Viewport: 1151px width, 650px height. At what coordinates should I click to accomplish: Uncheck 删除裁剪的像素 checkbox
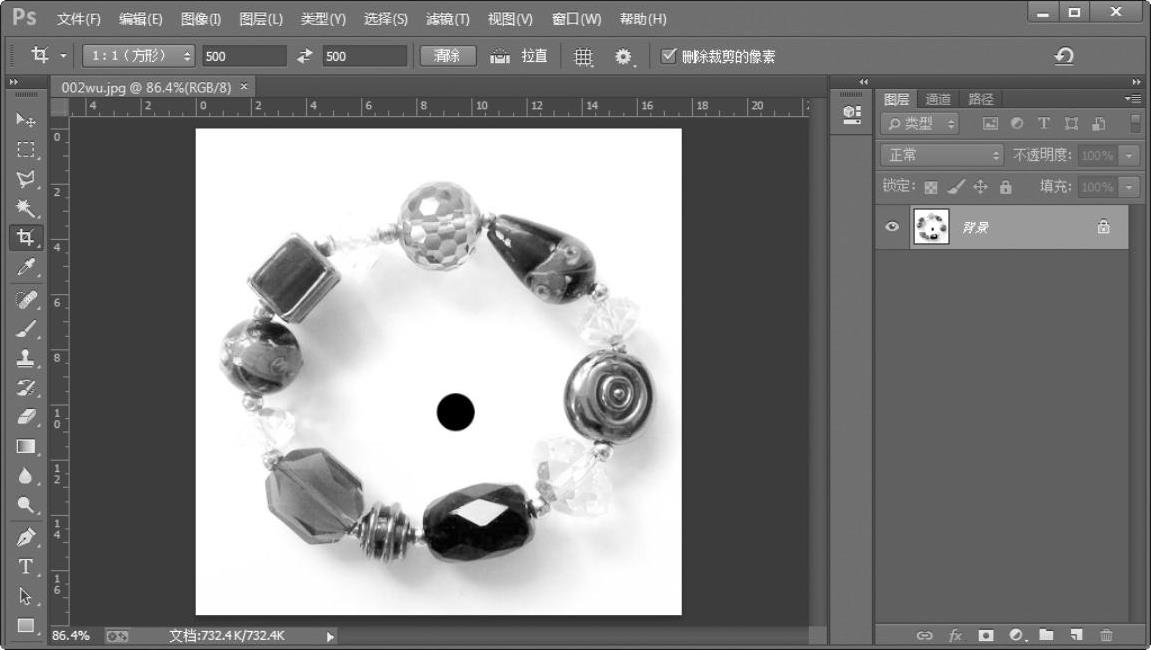[x=669, y=57]
